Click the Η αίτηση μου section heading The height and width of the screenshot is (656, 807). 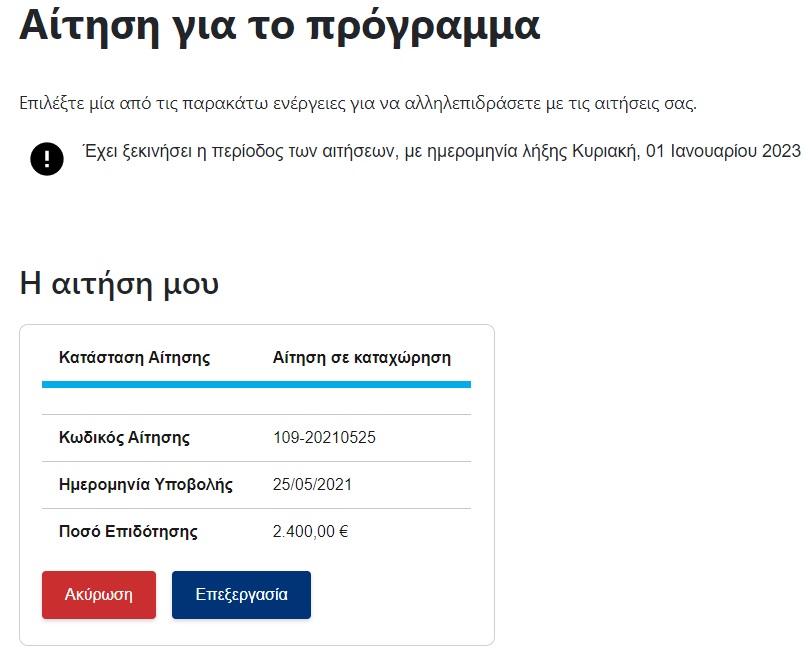pos(119,283)
